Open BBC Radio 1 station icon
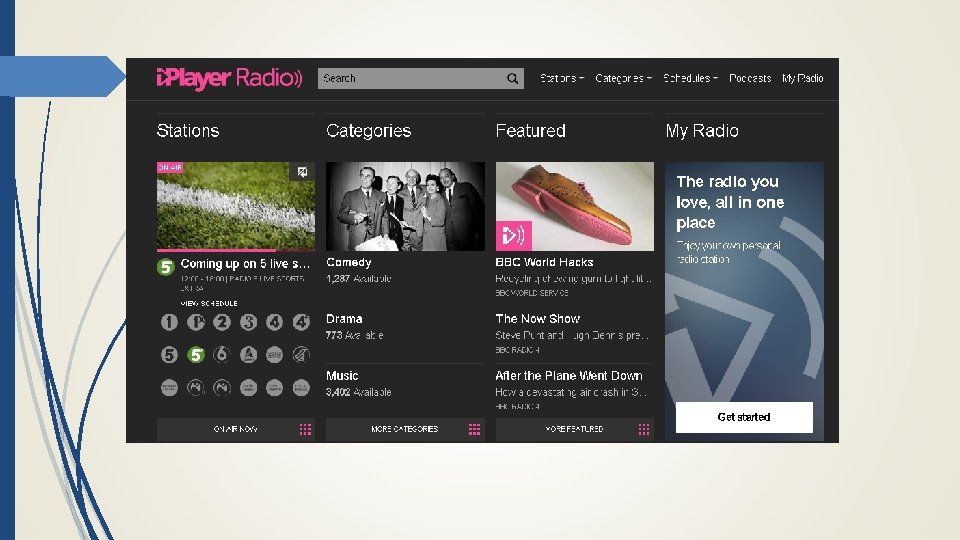960x540 pixels. click(170, 322)
